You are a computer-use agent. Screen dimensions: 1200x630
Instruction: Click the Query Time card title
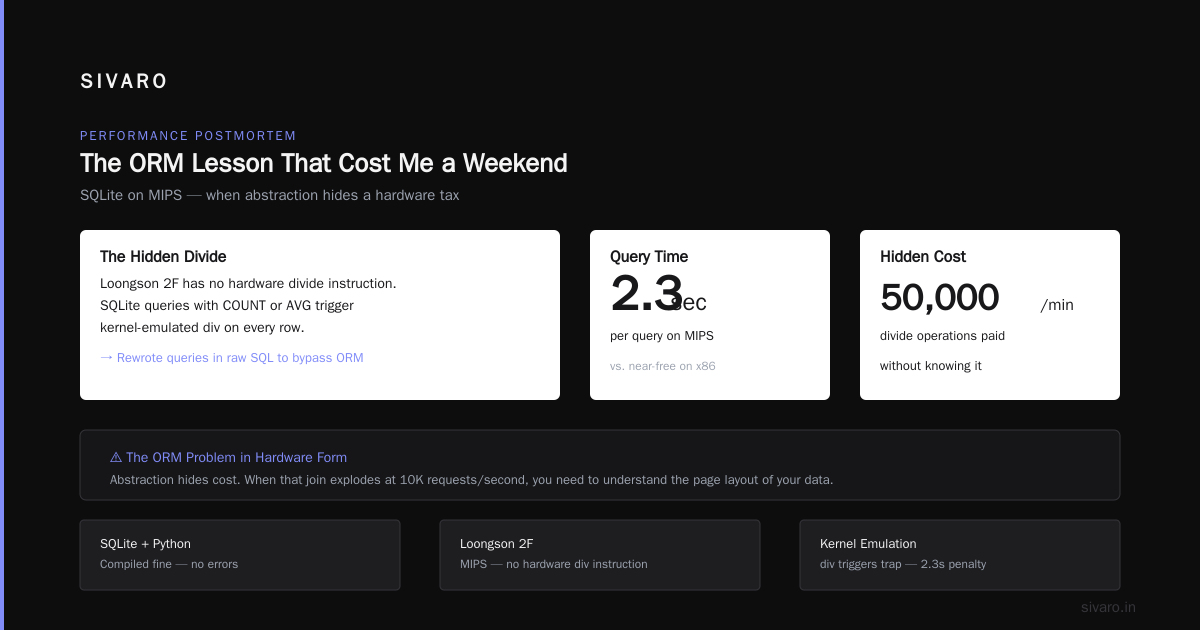tap(649, 257)
